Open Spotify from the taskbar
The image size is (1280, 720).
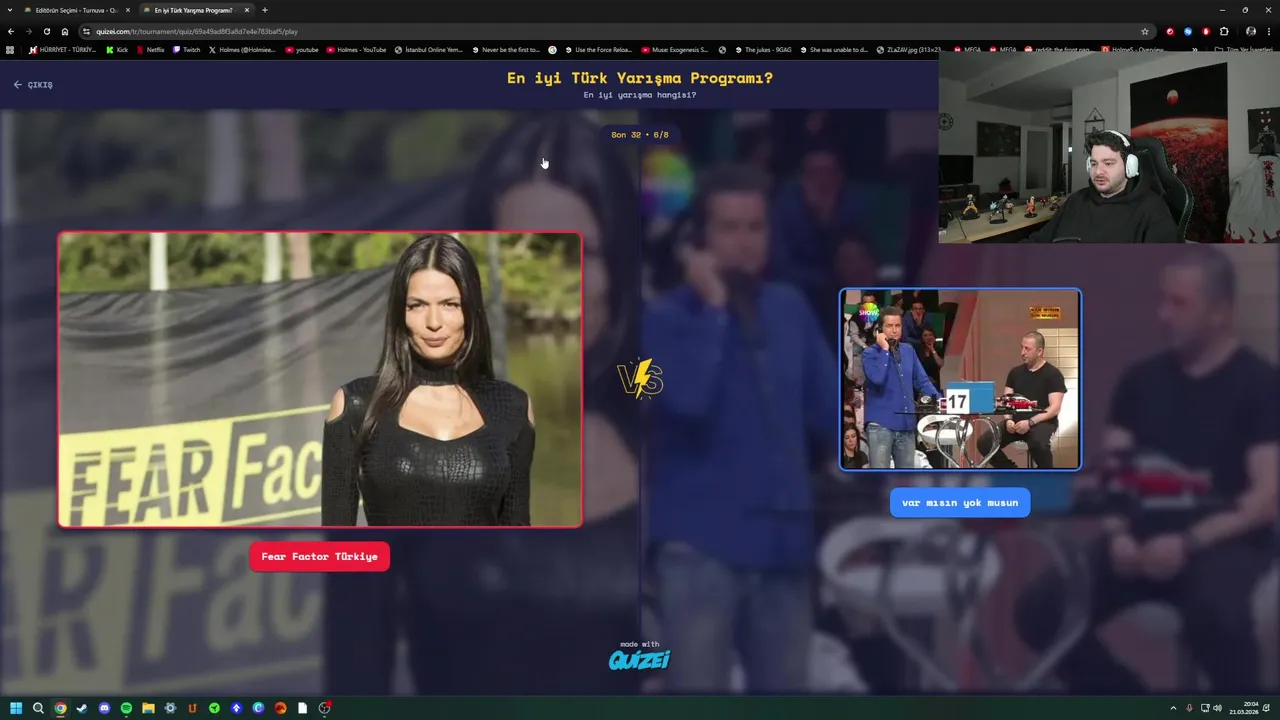(x=126, y=708)
